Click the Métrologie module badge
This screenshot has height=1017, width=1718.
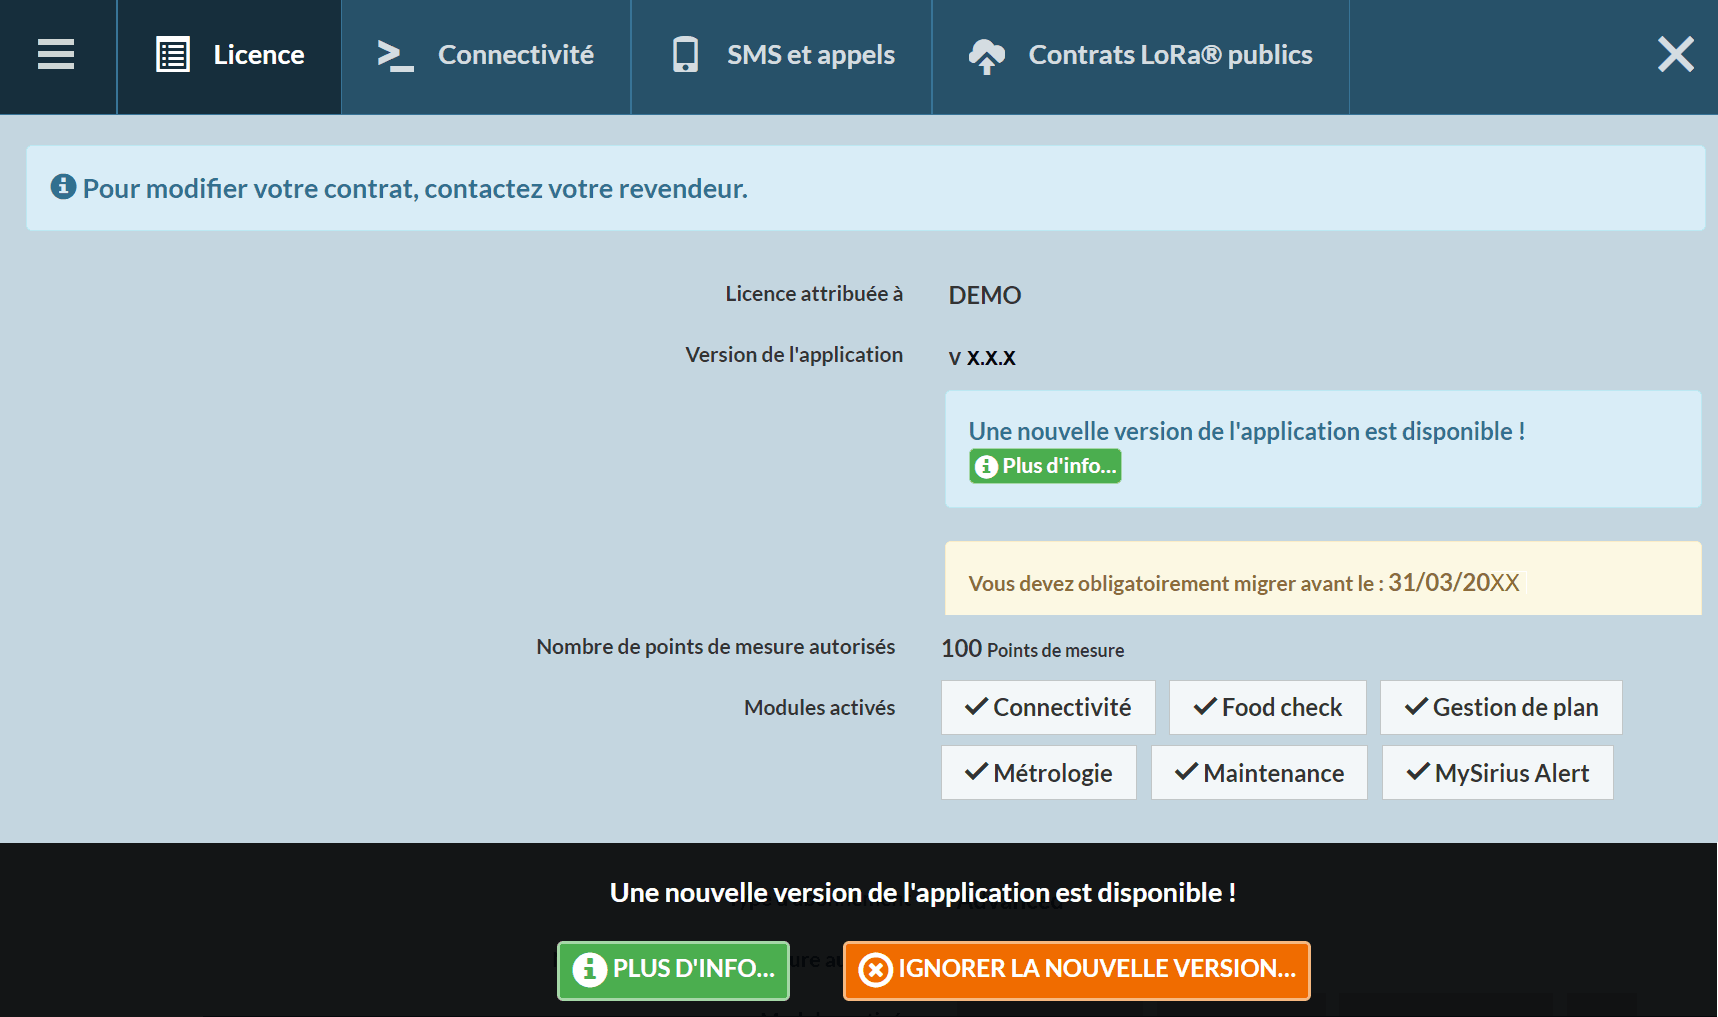pos(1039,773)
